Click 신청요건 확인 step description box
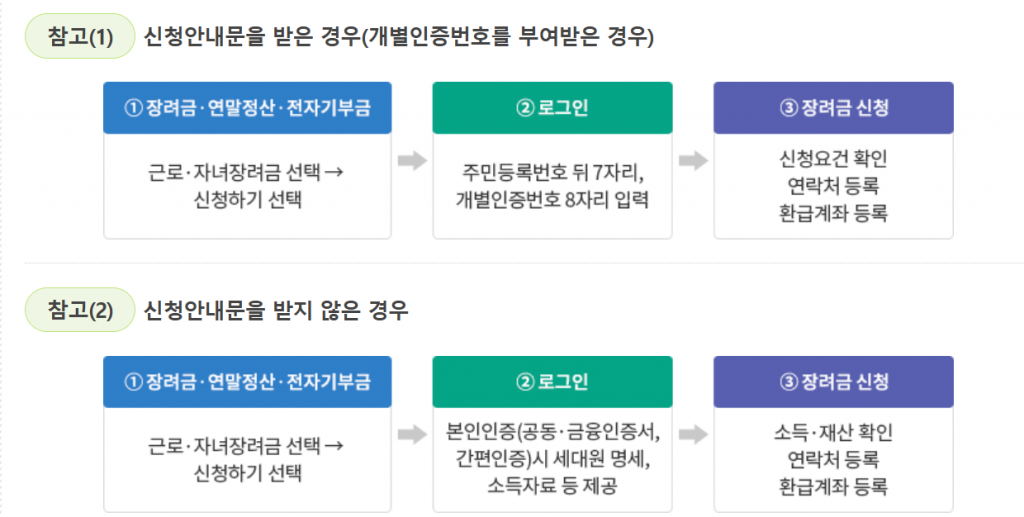This screenshot has width=1024, height=517. tap(833, 186)
